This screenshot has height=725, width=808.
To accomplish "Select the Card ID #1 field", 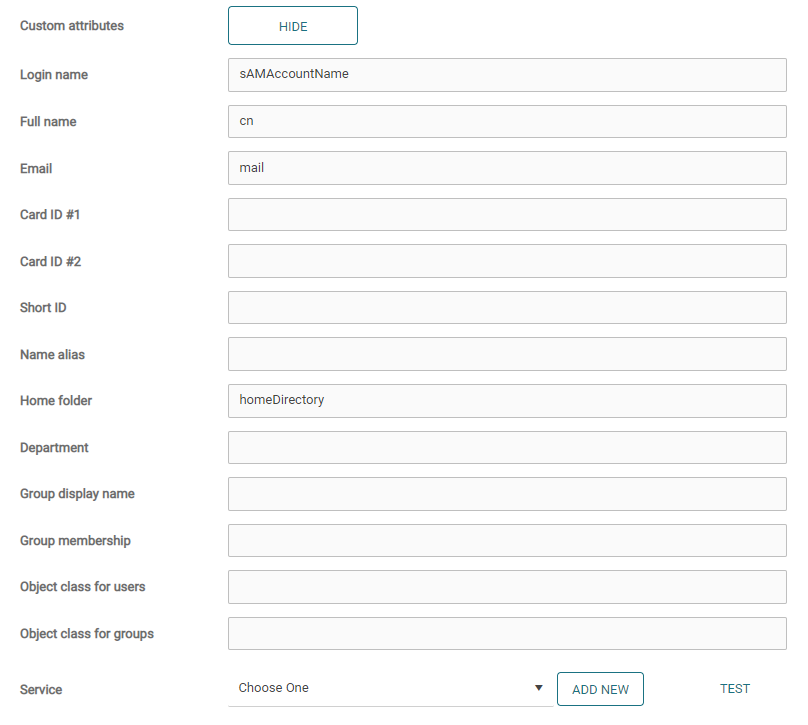I will point(507,214).
